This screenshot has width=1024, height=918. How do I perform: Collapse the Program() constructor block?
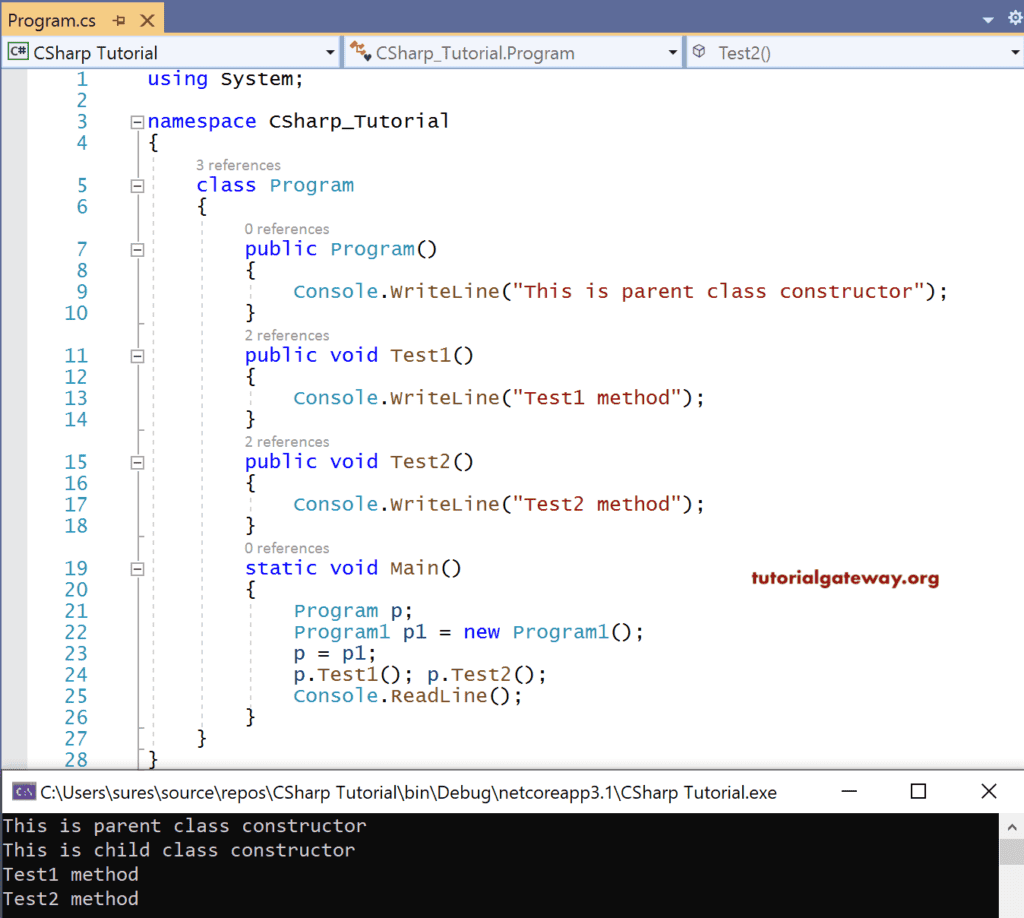(137, 250)
